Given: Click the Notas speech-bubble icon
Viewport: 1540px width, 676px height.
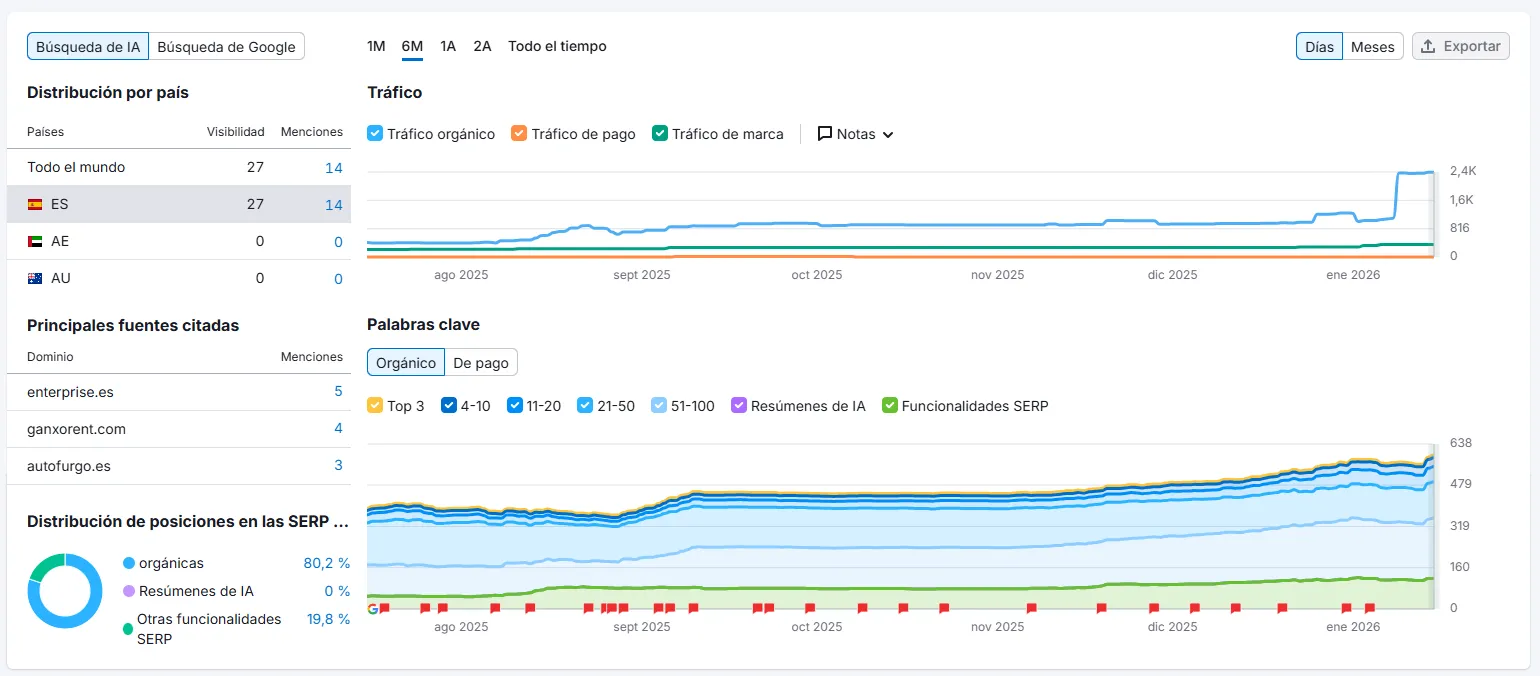Looking at the screenshot, I should point(825,133).
